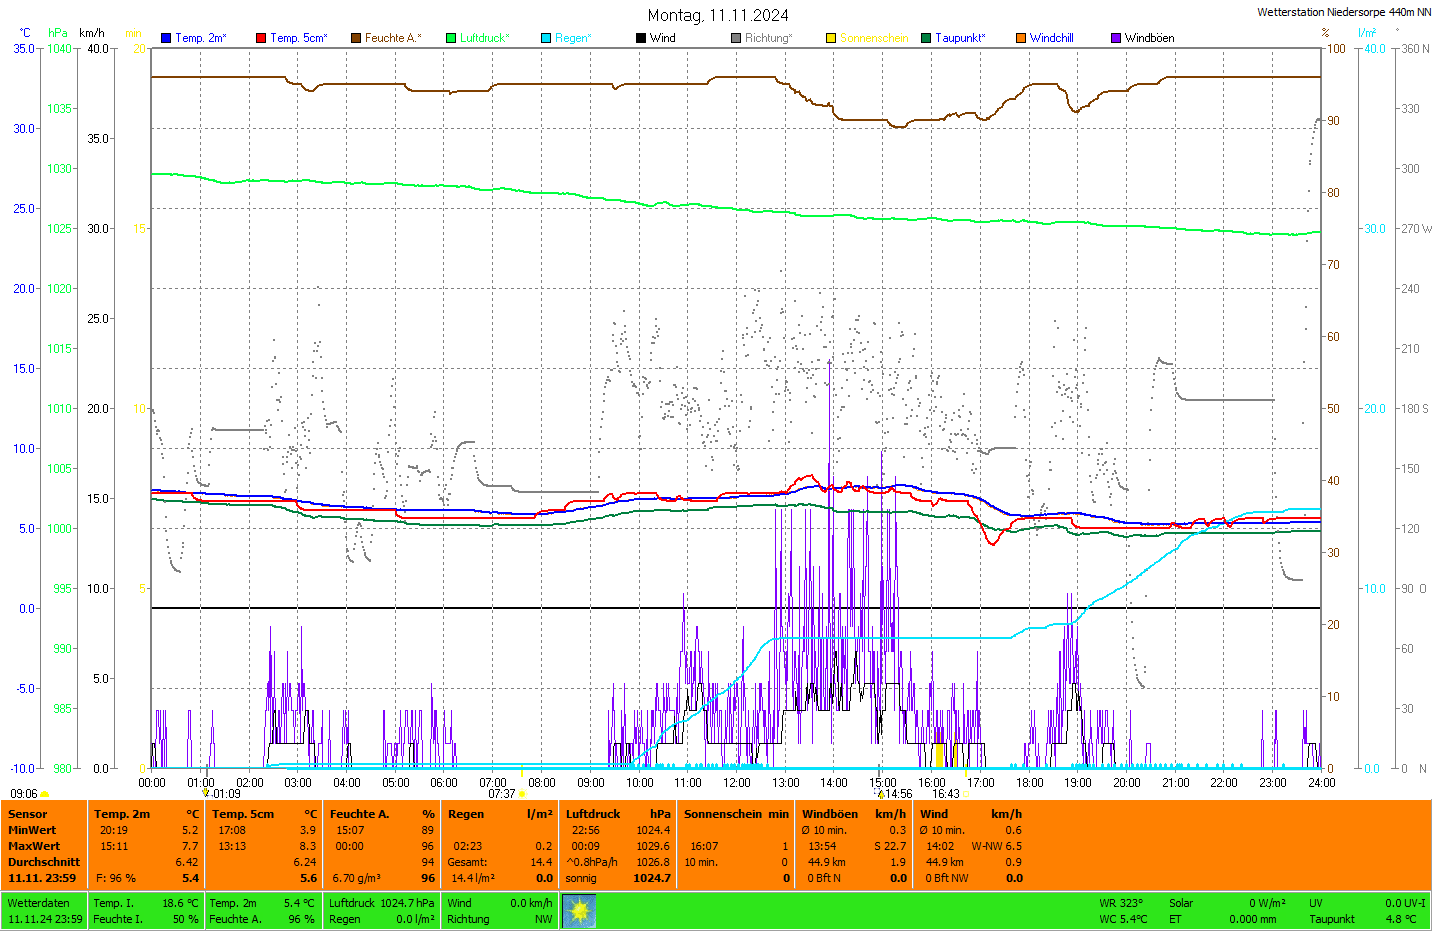
Task: Click the sunny weather icon in status bar
Action: [x=579, y=911]
